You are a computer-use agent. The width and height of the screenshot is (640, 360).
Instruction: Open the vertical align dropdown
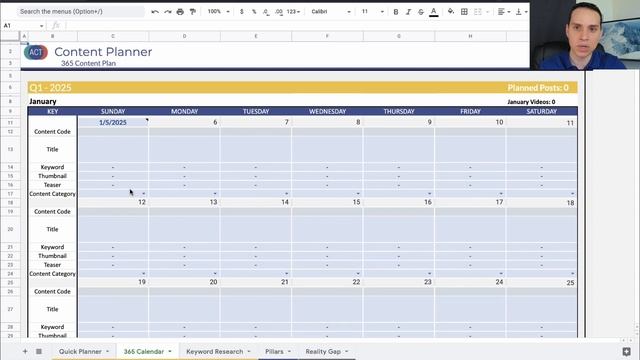tap(521, 12)
